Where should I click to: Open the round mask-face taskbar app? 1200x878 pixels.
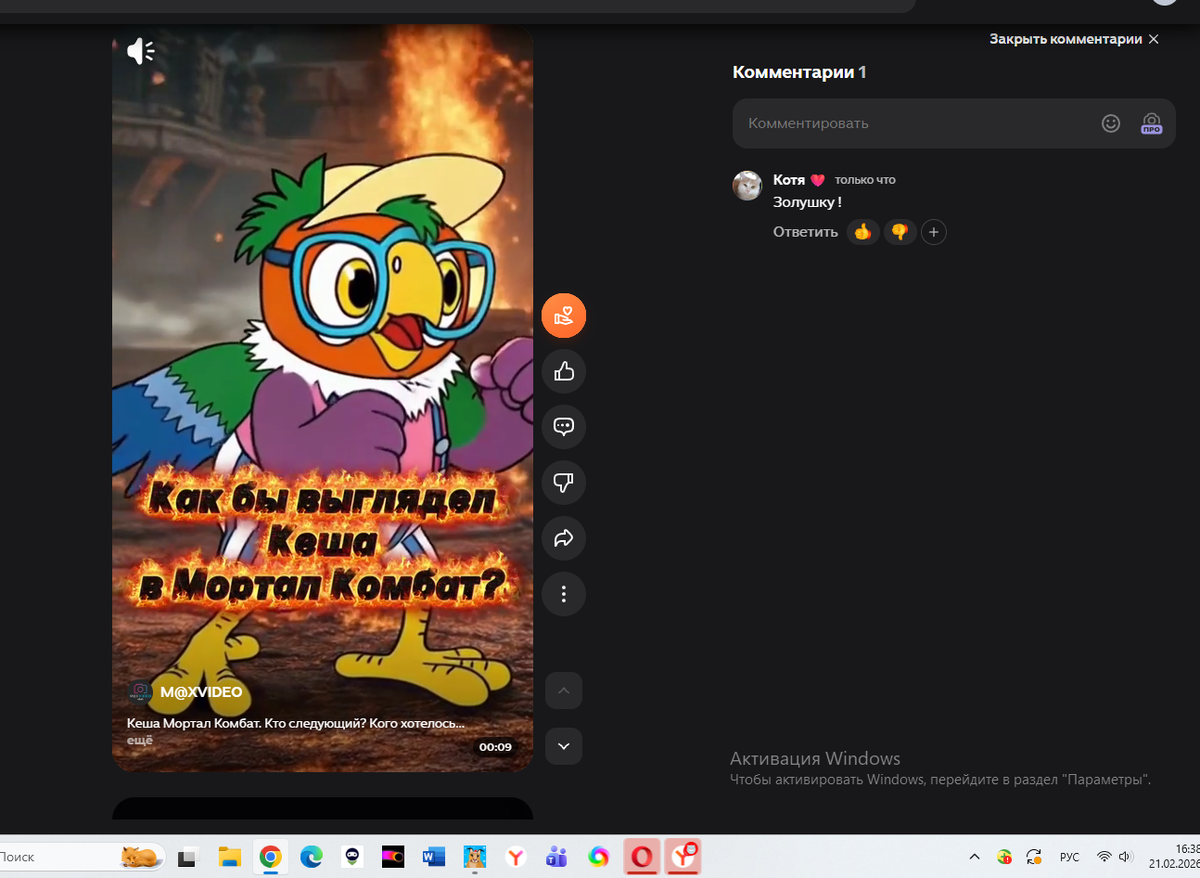(x=352, y=857)
